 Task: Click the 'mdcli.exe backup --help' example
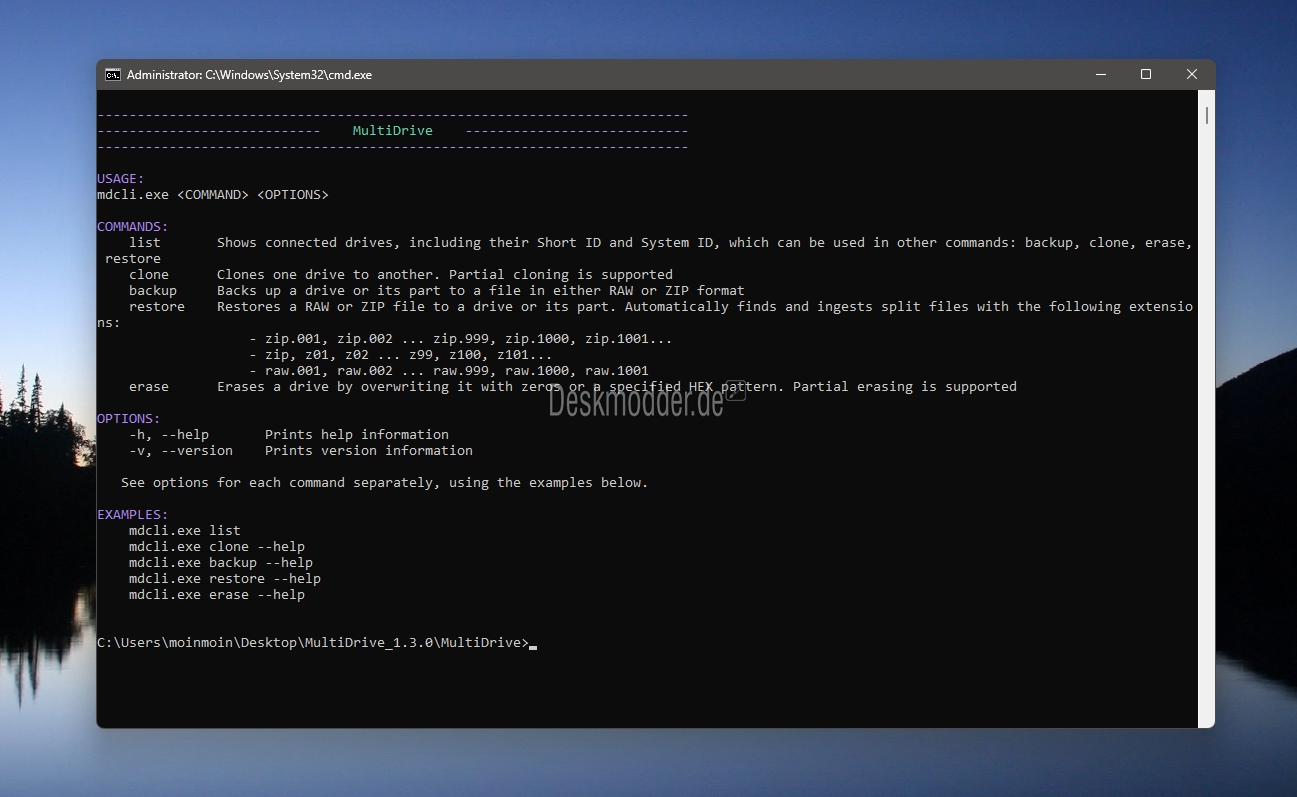(220, 563)
